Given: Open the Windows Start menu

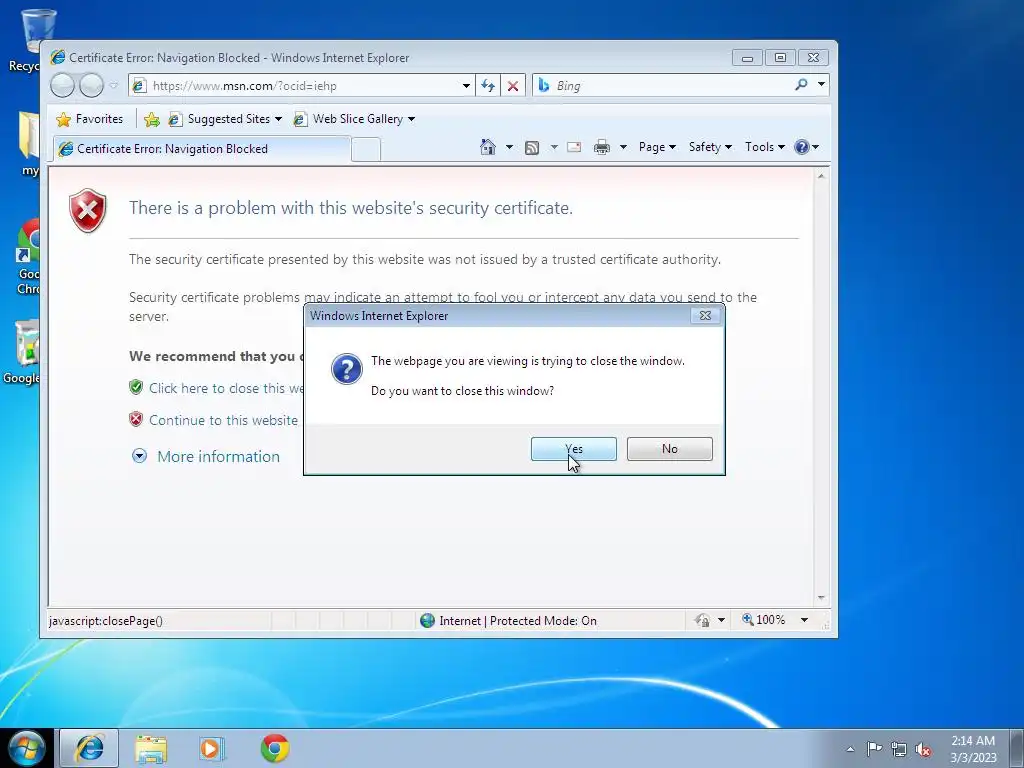Looking at the screenshot, I should click(x=27, y=748).
